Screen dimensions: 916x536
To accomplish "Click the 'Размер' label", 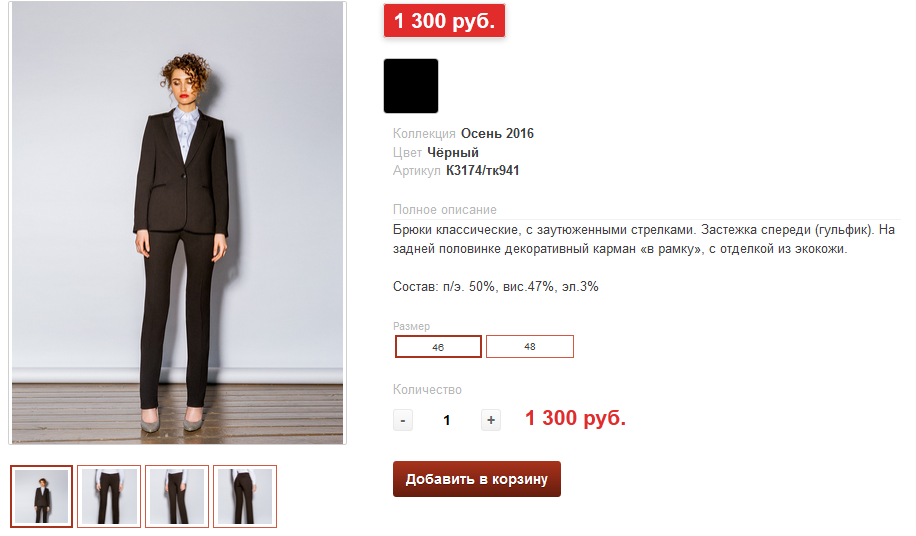I will [411, 326].
